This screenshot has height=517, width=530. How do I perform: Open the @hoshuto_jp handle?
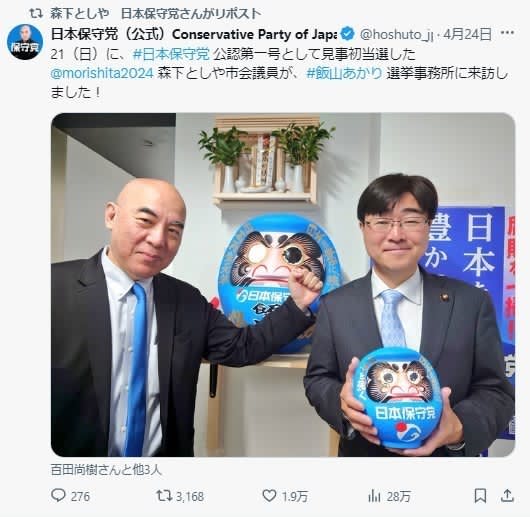(396, 34)
